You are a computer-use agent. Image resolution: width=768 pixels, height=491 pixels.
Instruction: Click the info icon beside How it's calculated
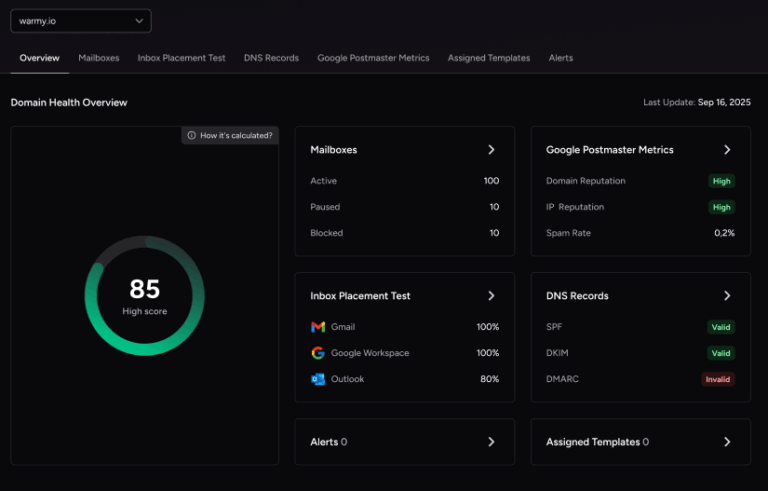(x=192, y=135)
